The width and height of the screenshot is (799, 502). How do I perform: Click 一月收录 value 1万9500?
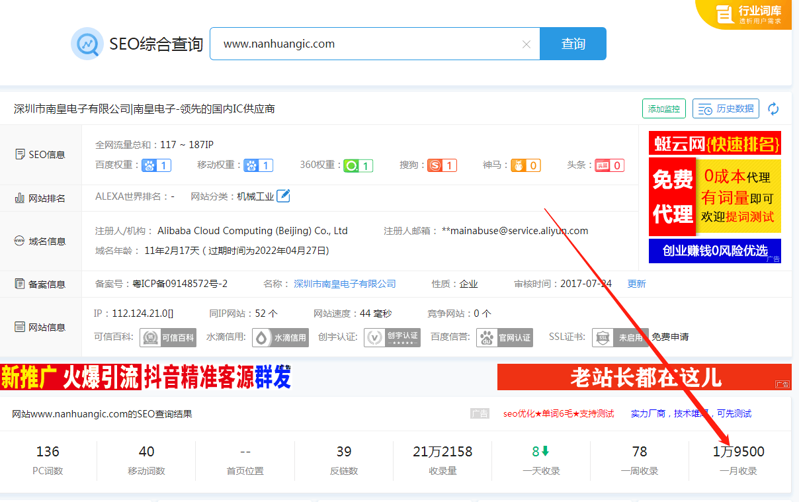738,452
